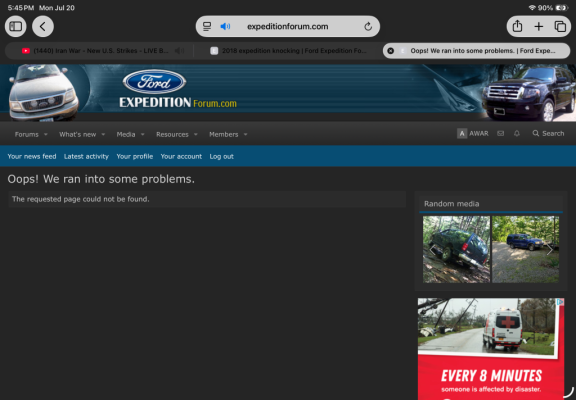Open the alerts bell icon
Image resolution: width=576 pixels, height=400 pixels.
(x=517, y=134)
